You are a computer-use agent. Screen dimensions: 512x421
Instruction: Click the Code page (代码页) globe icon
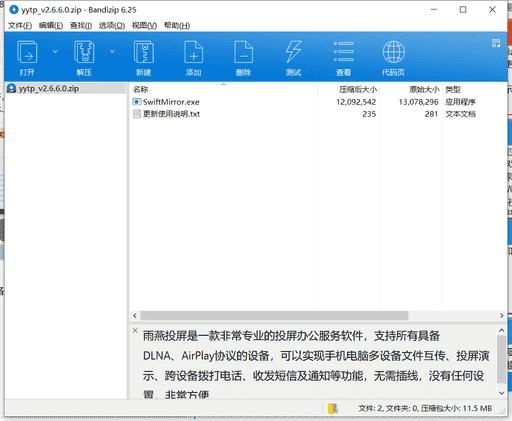click(393, 52)
